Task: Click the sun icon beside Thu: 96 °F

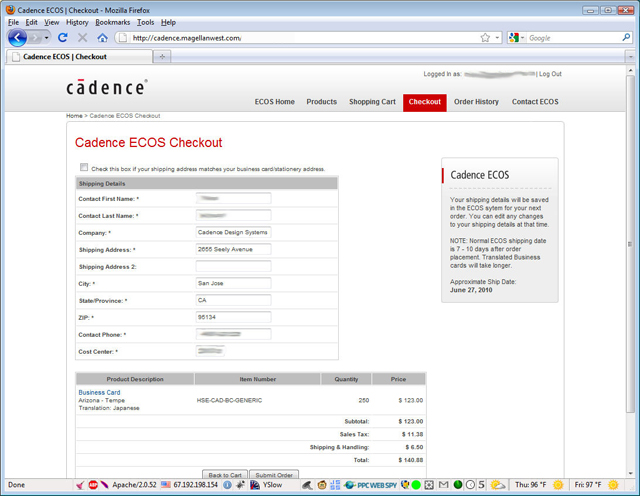Action: point(558,485)
